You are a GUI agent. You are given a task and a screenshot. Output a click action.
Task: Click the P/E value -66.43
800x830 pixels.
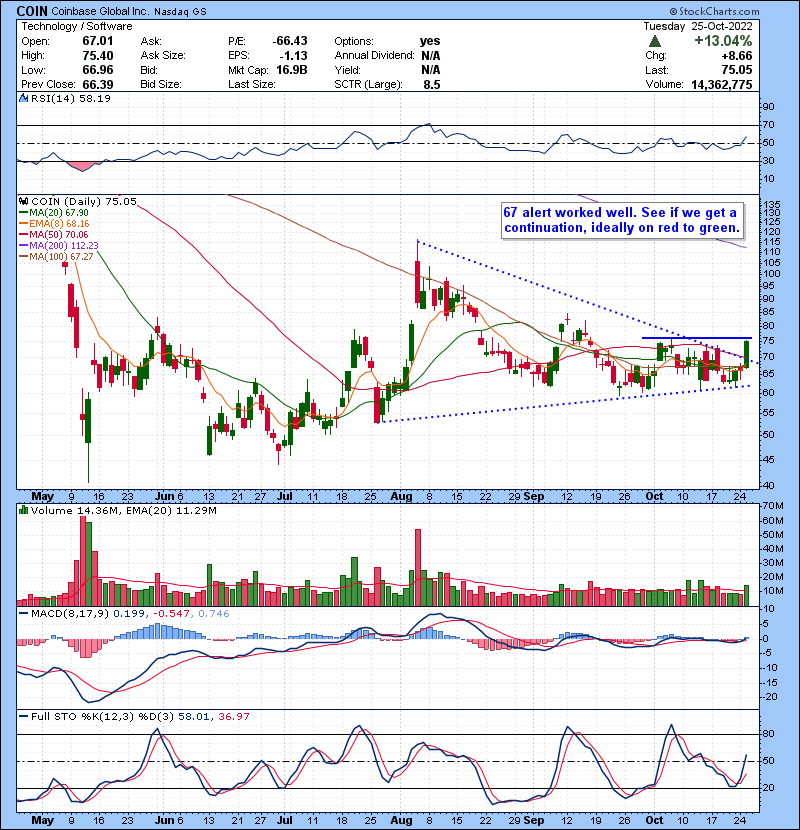click(290, 41)
